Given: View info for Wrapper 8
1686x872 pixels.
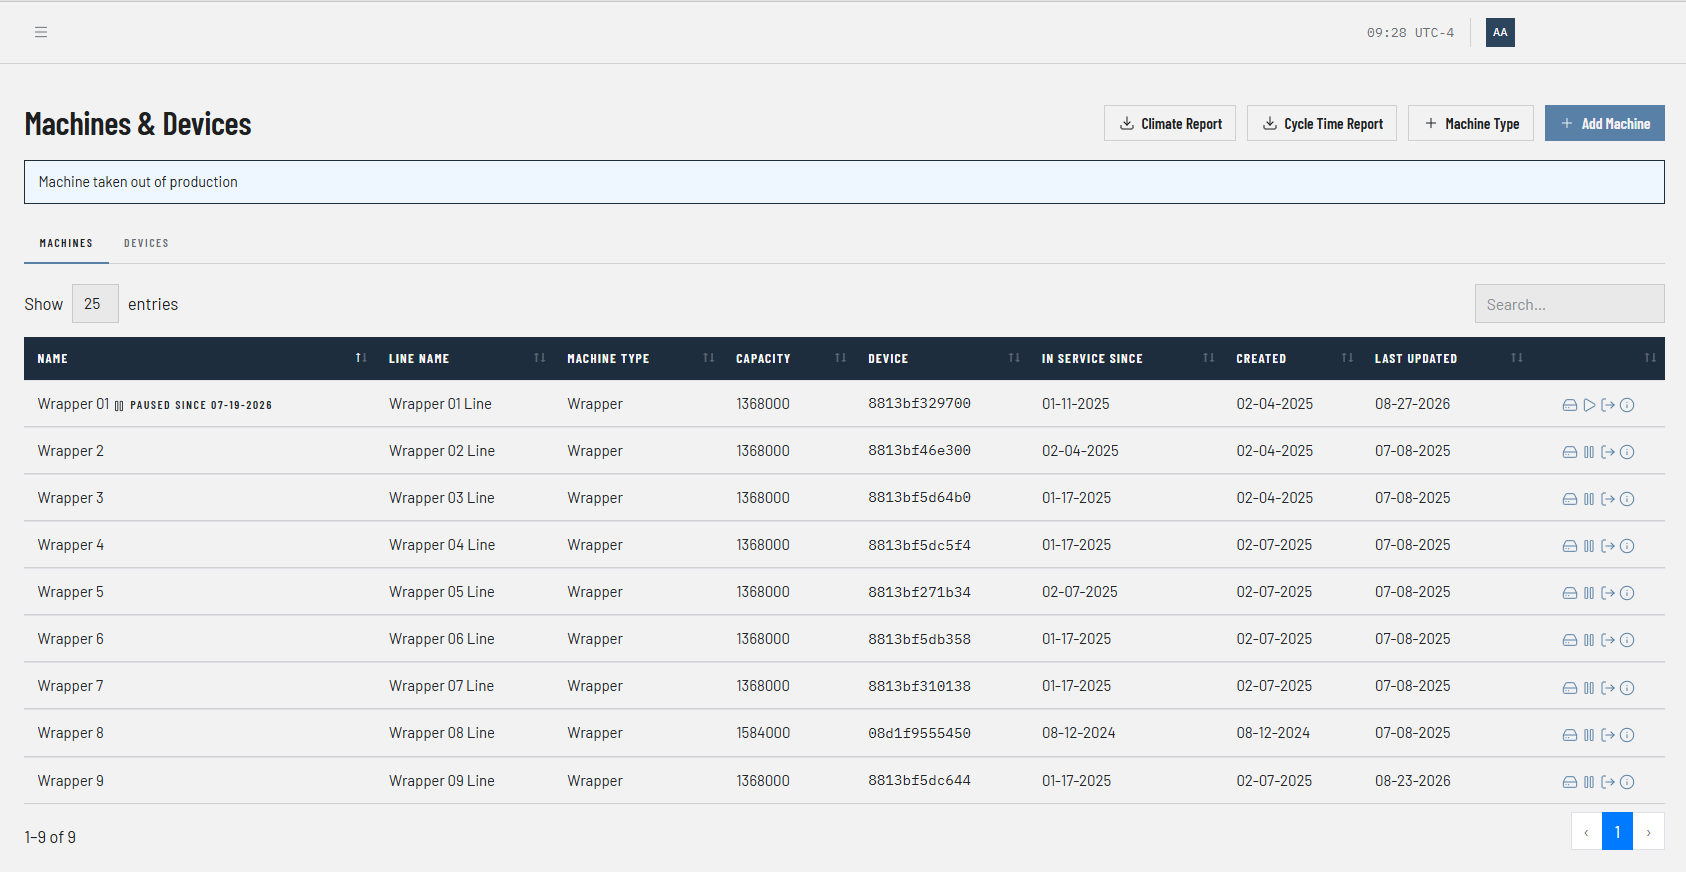Looking at the screenshot, I should (x=1627, y=735).
